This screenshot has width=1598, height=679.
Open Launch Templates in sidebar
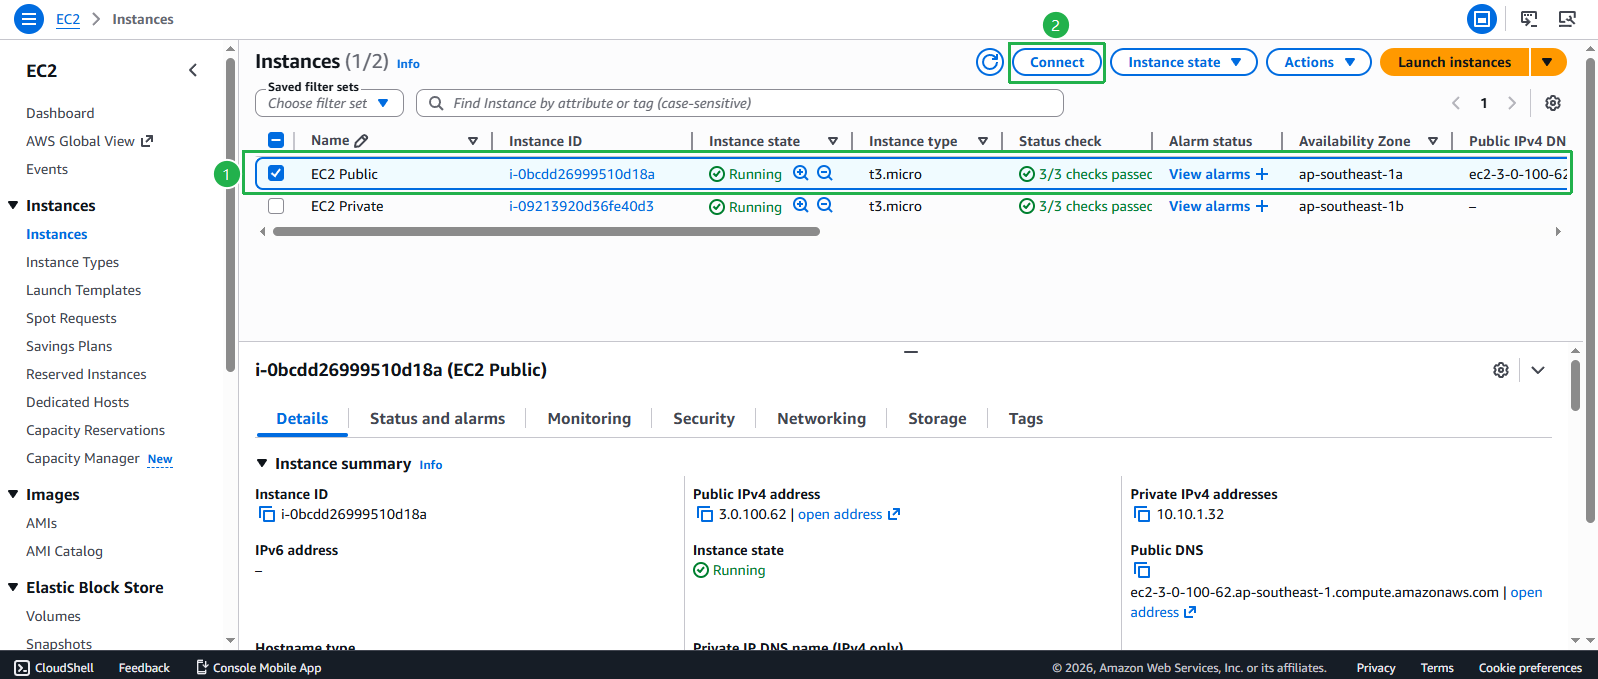(83, 290)
